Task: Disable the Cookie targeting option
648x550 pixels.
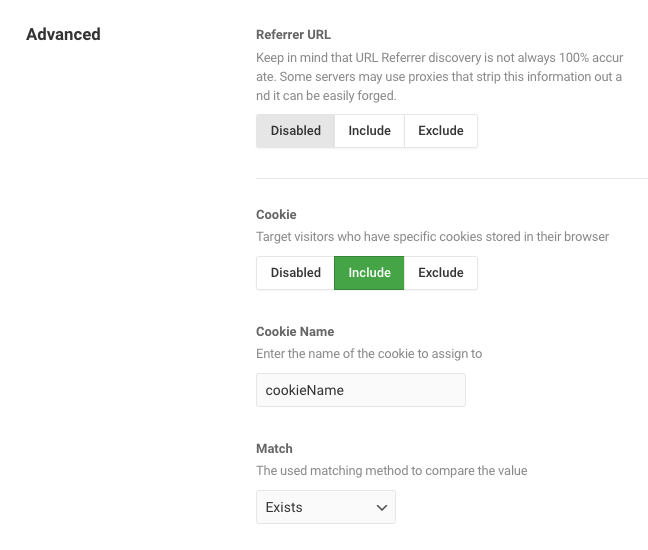Action: (295, 273)
